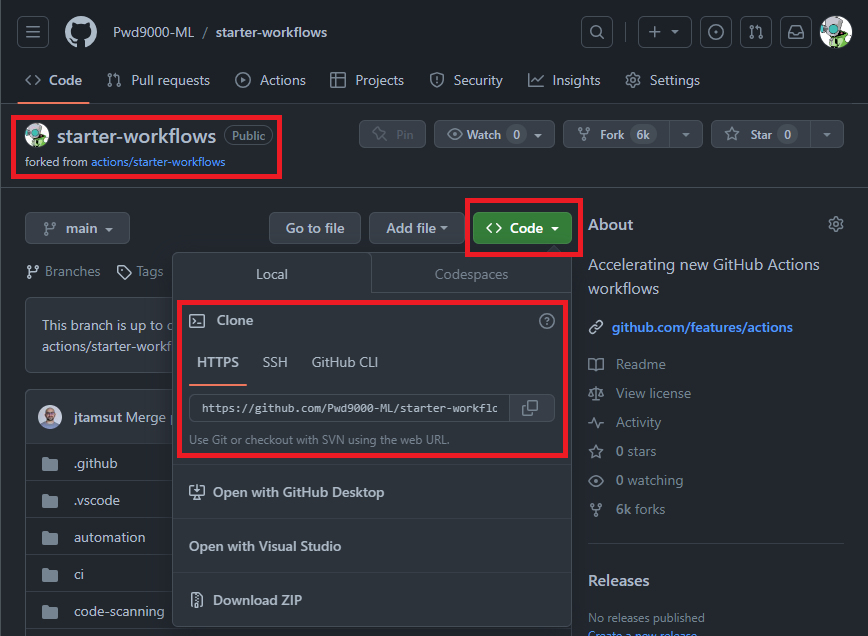Open the .github folder

point(95,463)
